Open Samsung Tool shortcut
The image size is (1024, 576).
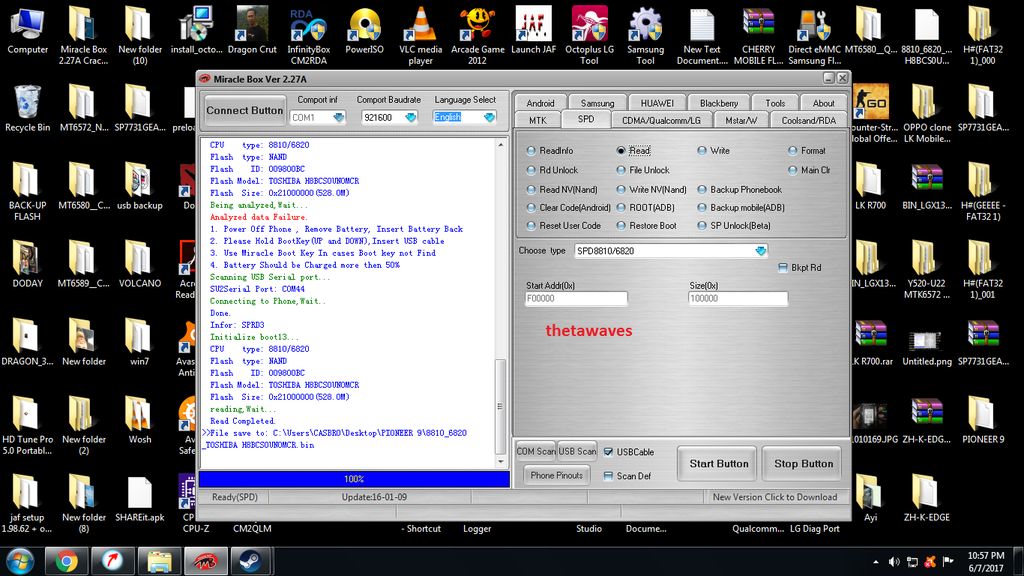[645, 36]
